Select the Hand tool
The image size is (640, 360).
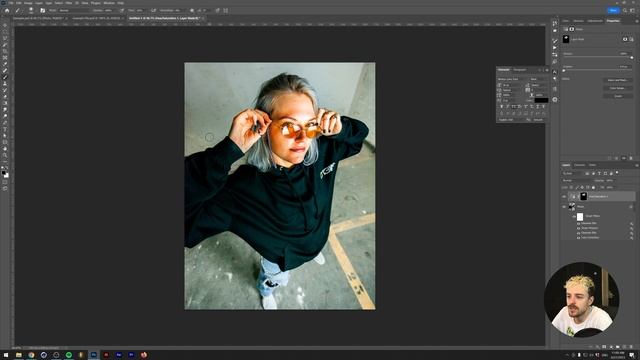coord(5,149)
